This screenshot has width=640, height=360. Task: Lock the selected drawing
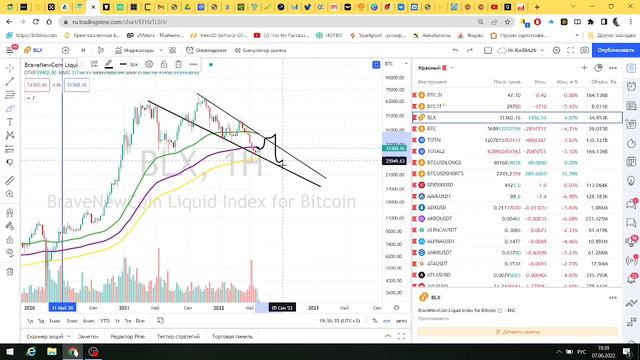[x=164, y=64]
